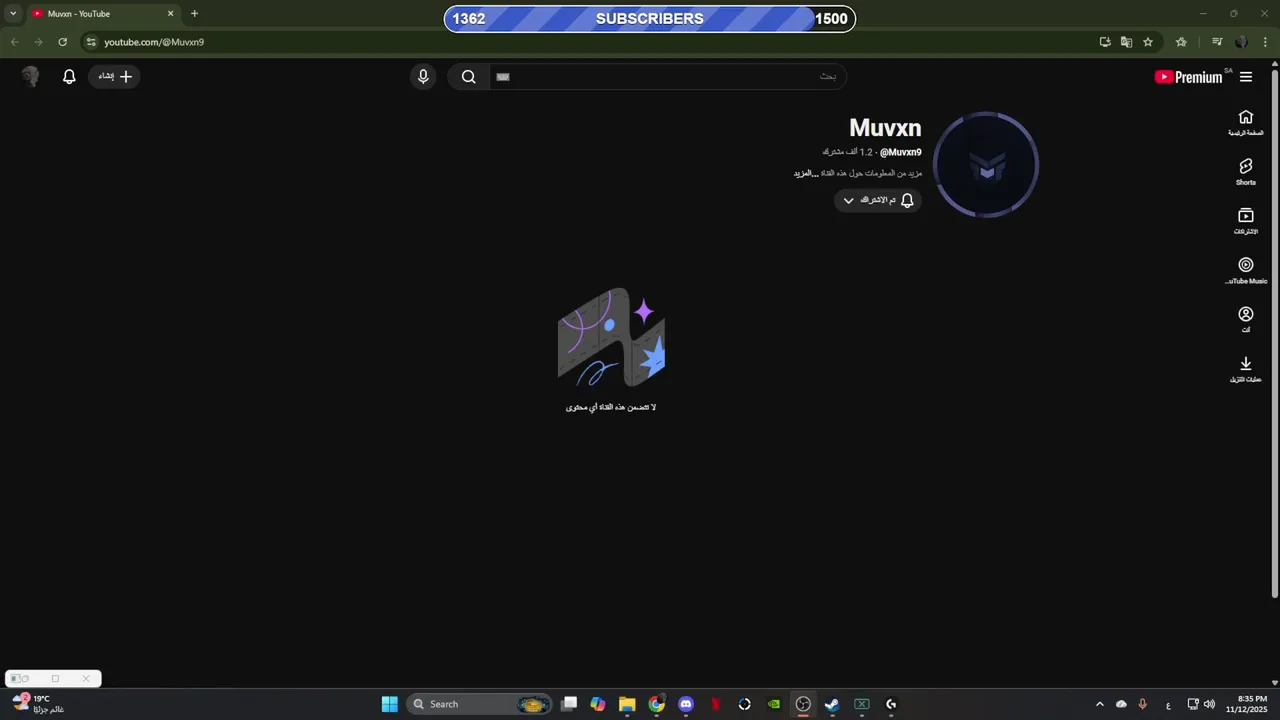Switch to Chrome on taskbar
The height and width of the screenshot is (720, 1280).
tap(656, 704)
